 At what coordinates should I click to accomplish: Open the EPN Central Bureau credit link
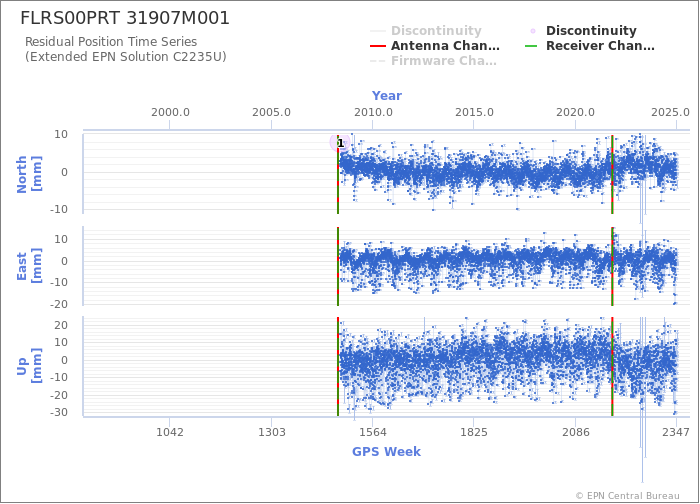[x=628, y=496]
